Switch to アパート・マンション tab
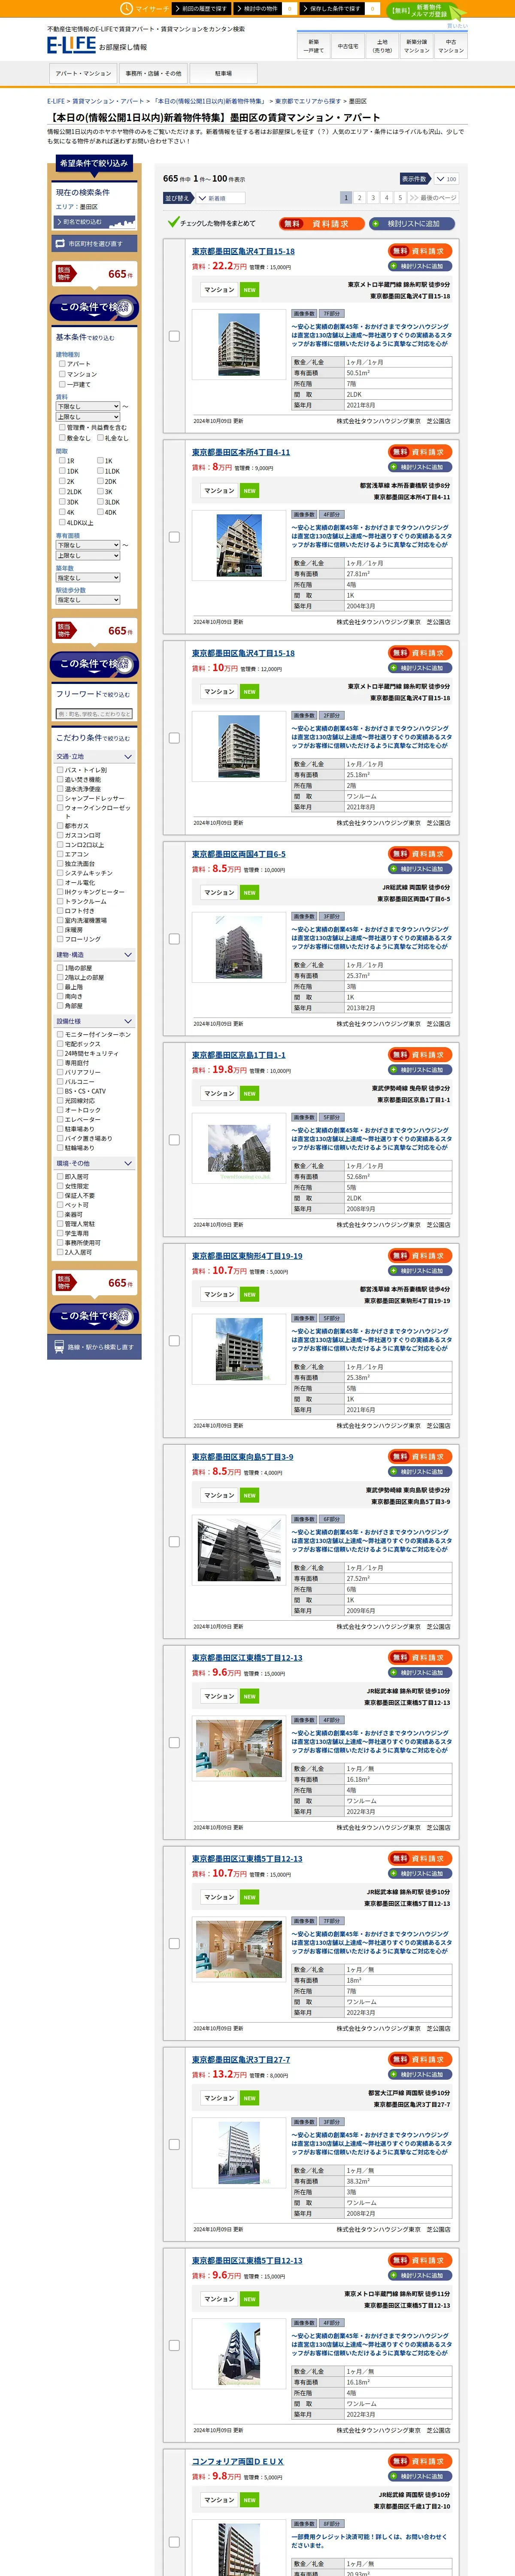 click(x=83, y=73)
